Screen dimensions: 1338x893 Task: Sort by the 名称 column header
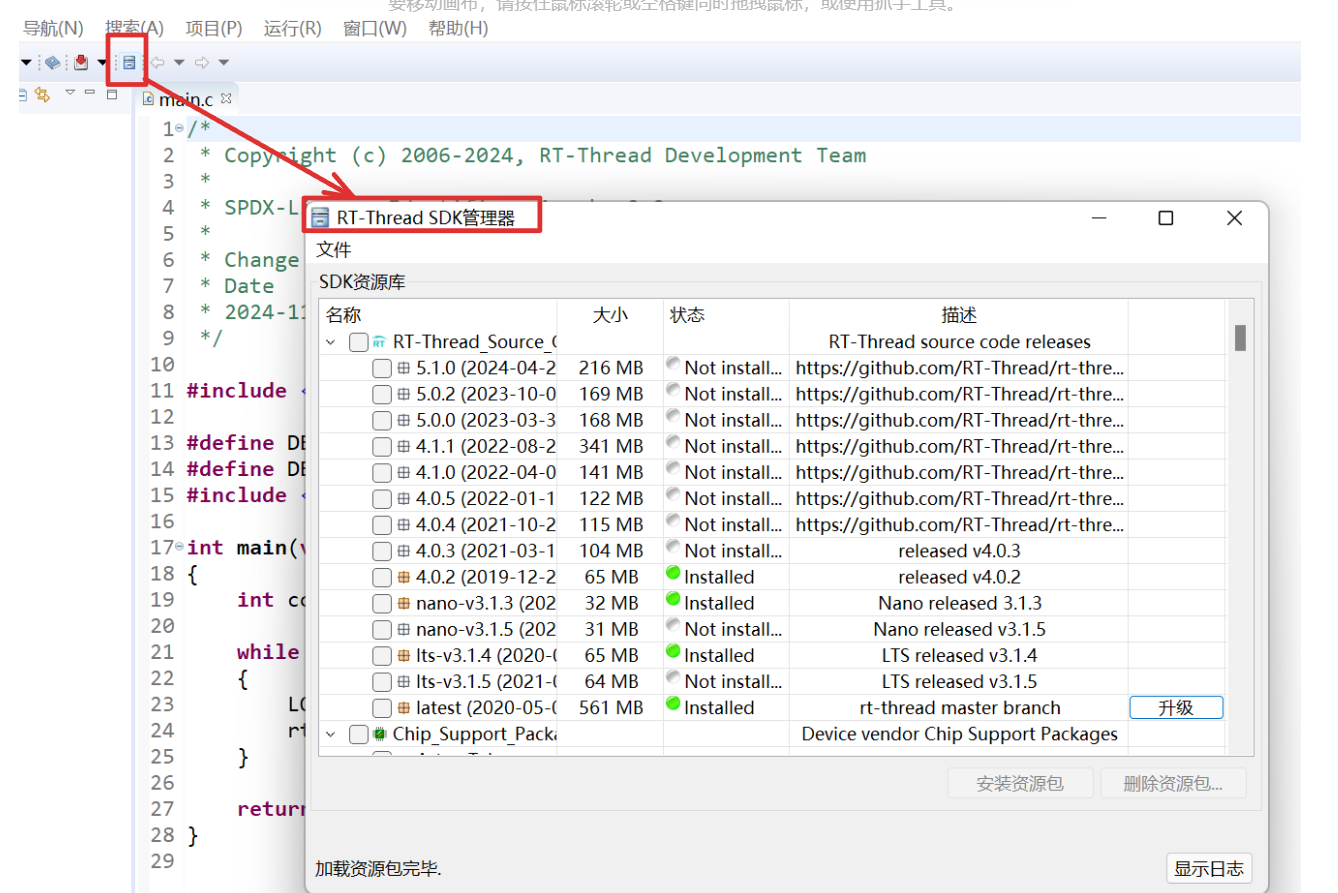(438, 315)
